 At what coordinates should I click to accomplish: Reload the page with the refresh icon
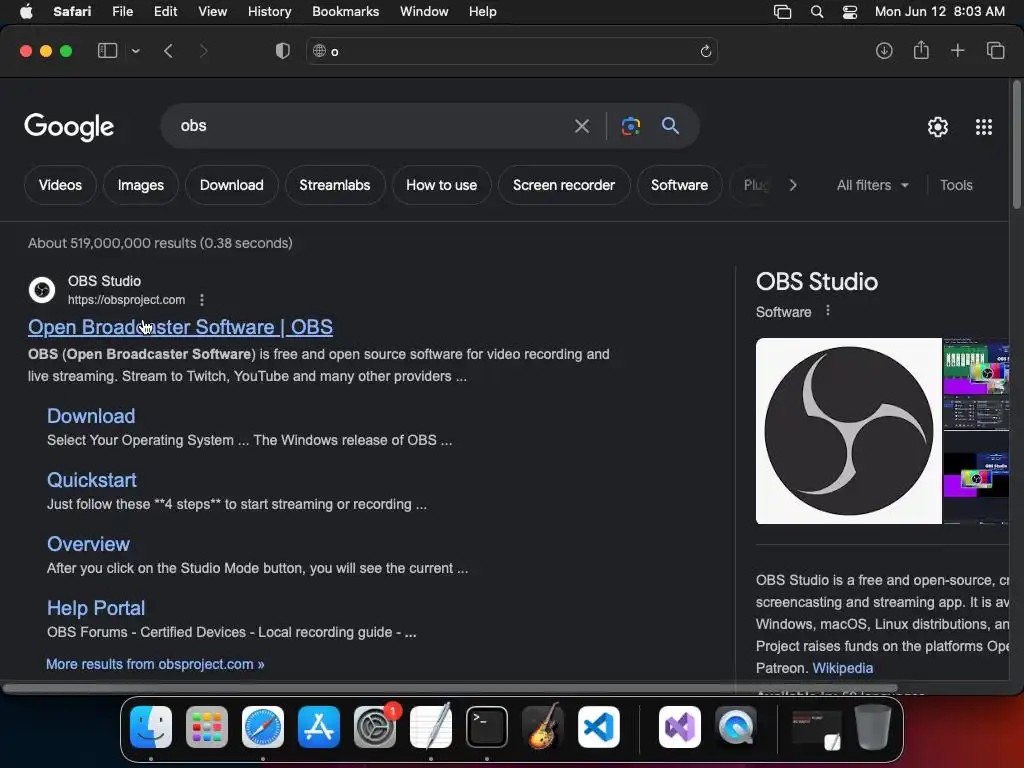click(x=705, y=51)
